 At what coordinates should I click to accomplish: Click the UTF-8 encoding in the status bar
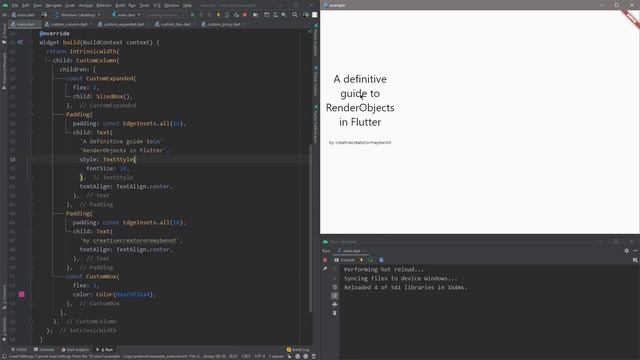click(x=260, y=356)
